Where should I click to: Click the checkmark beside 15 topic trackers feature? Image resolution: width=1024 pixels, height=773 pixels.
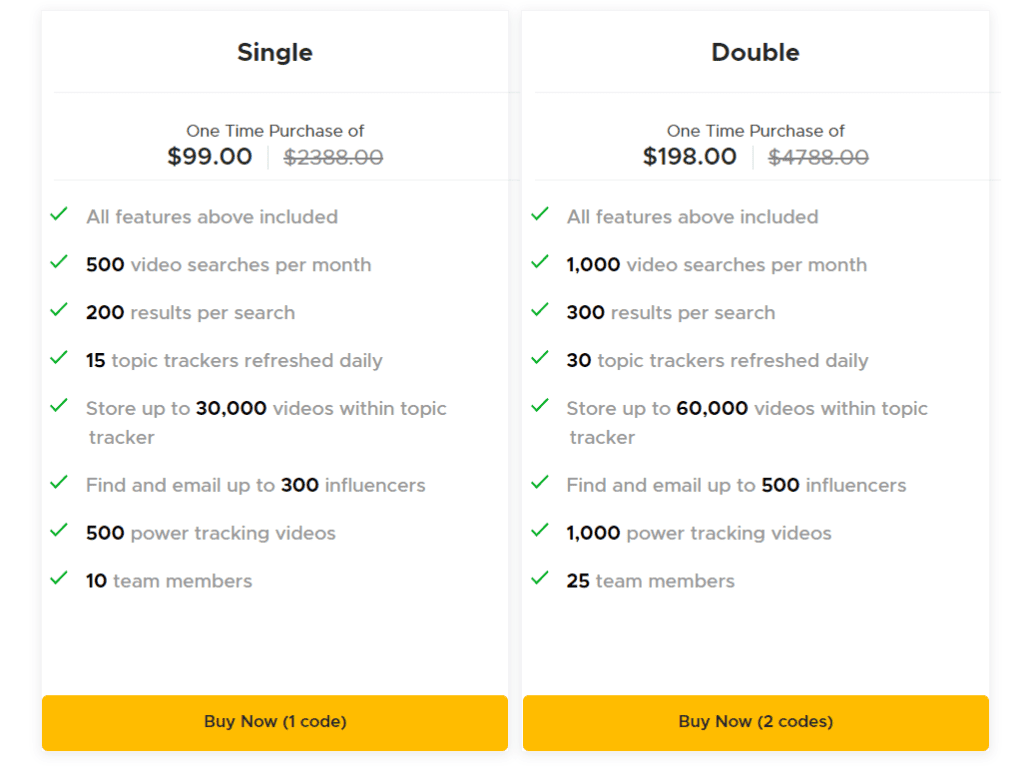coord(59,358)
